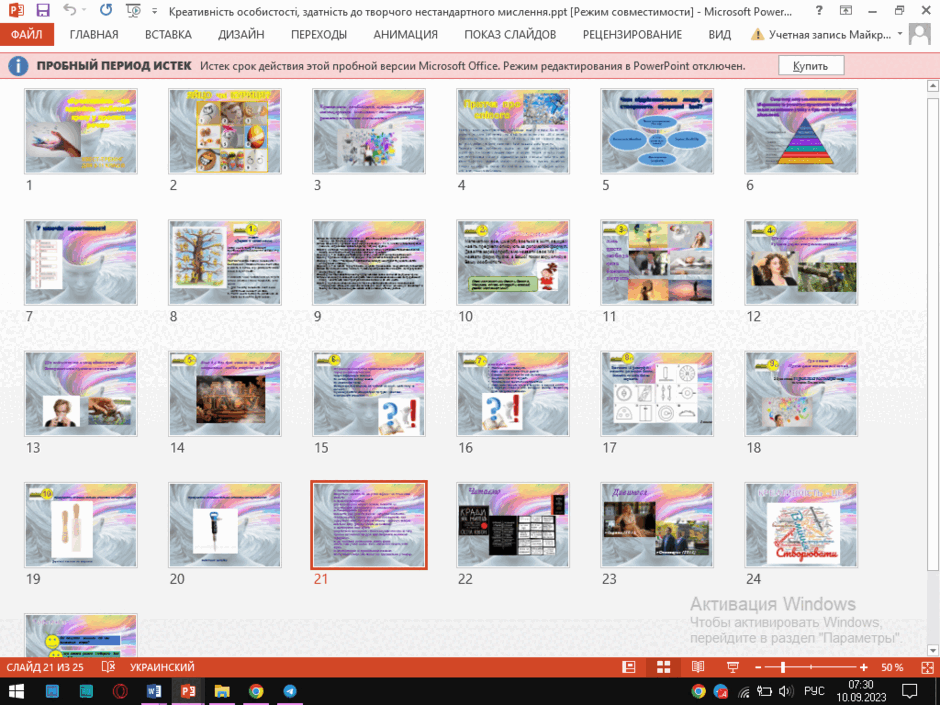Open the ДИЗАЙН ribbon tab
The width and height of the screenshot is (940, 705).
click(241, 35)
